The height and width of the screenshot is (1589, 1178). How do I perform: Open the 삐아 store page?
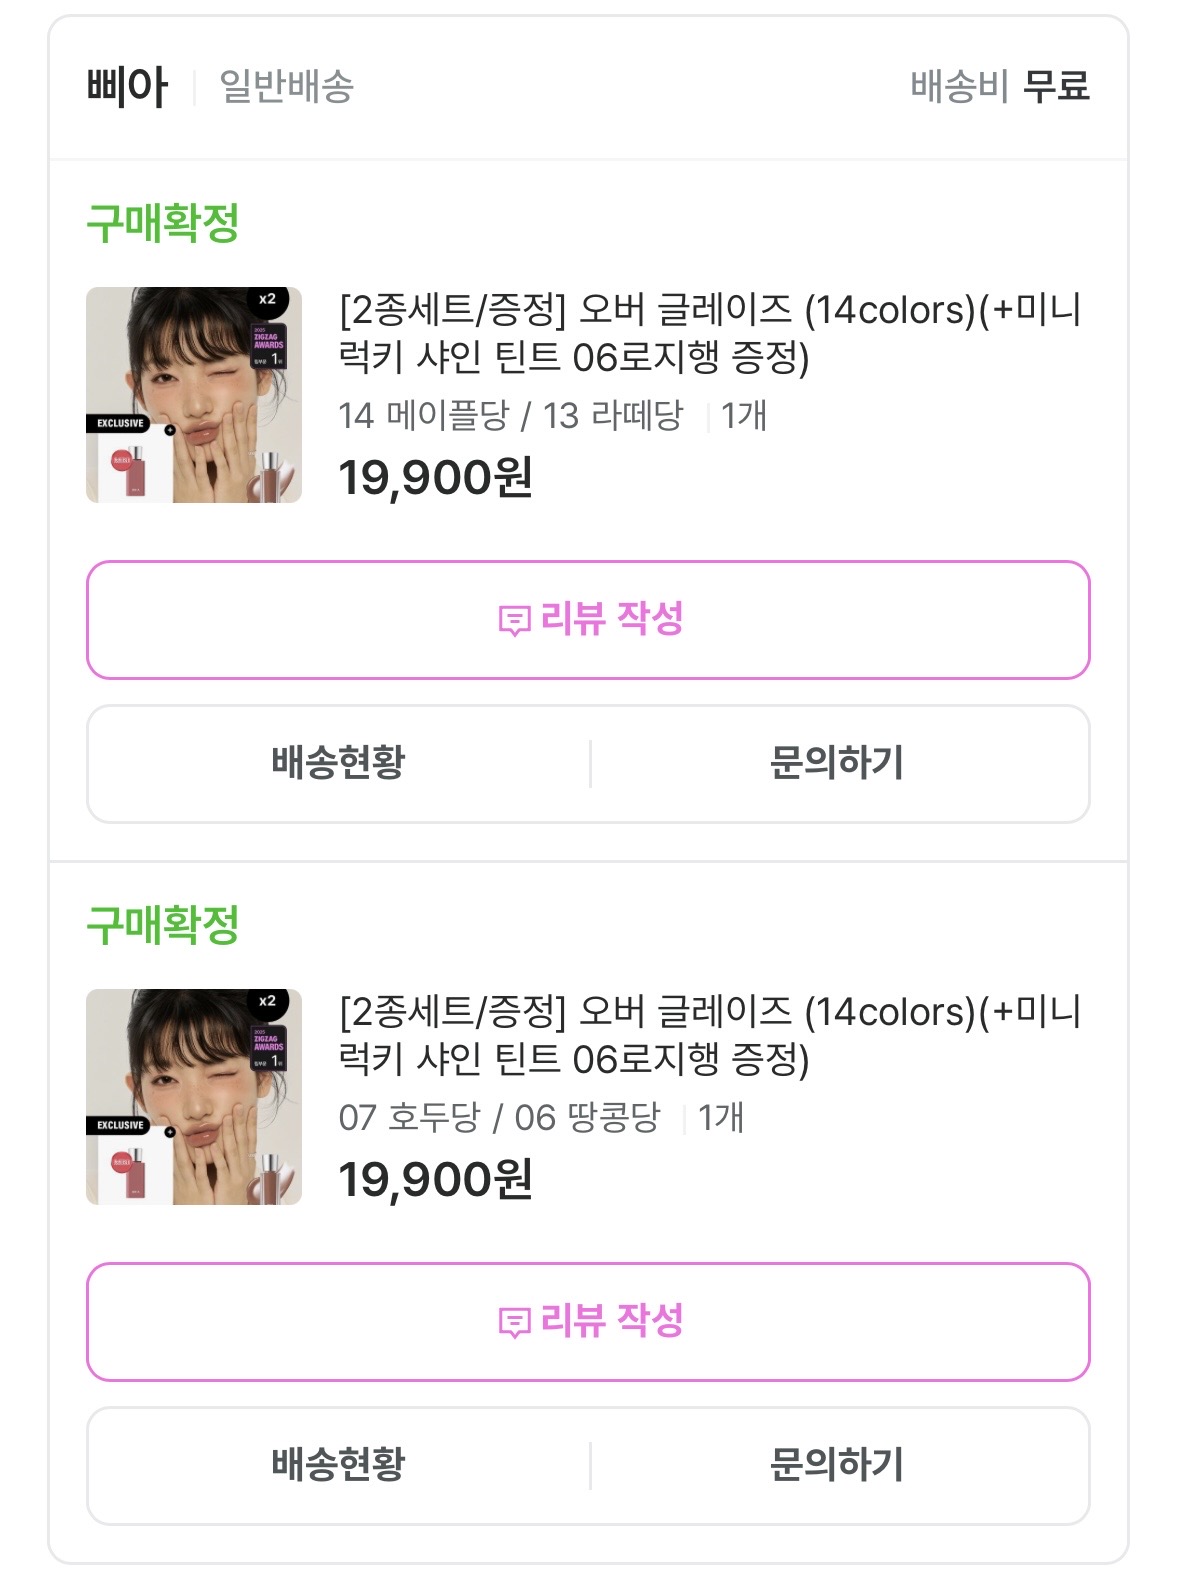pyautogui.click(x=127, y=87)
